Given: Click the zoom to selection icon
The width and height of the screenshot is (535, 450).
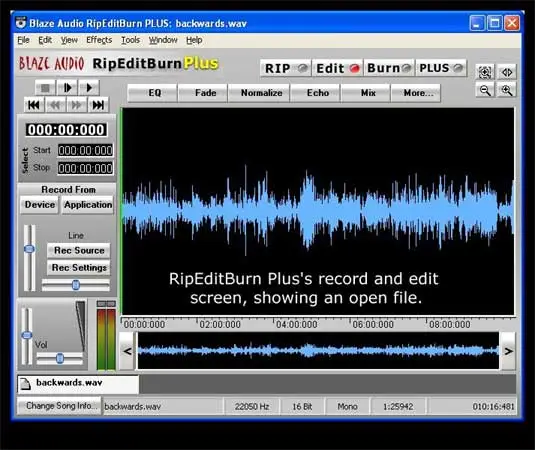Looking at the screenshot, I should point(485,72).
